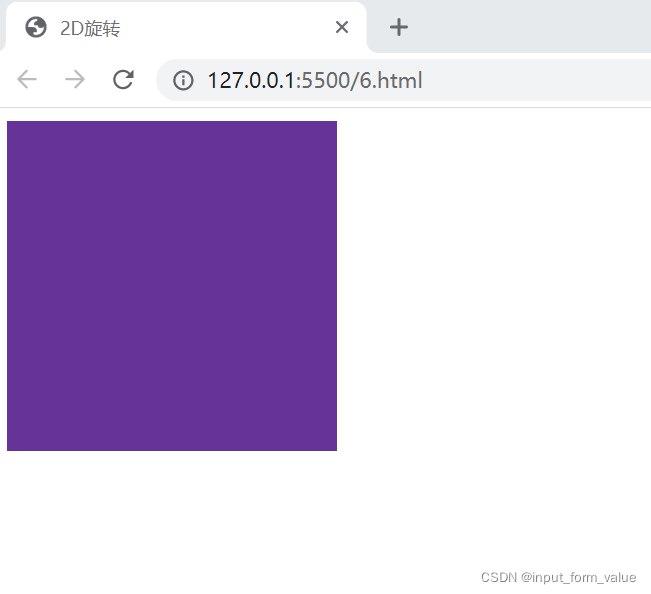Click the browser back arrow
The image size is (651, 594).
coord(27,79)
